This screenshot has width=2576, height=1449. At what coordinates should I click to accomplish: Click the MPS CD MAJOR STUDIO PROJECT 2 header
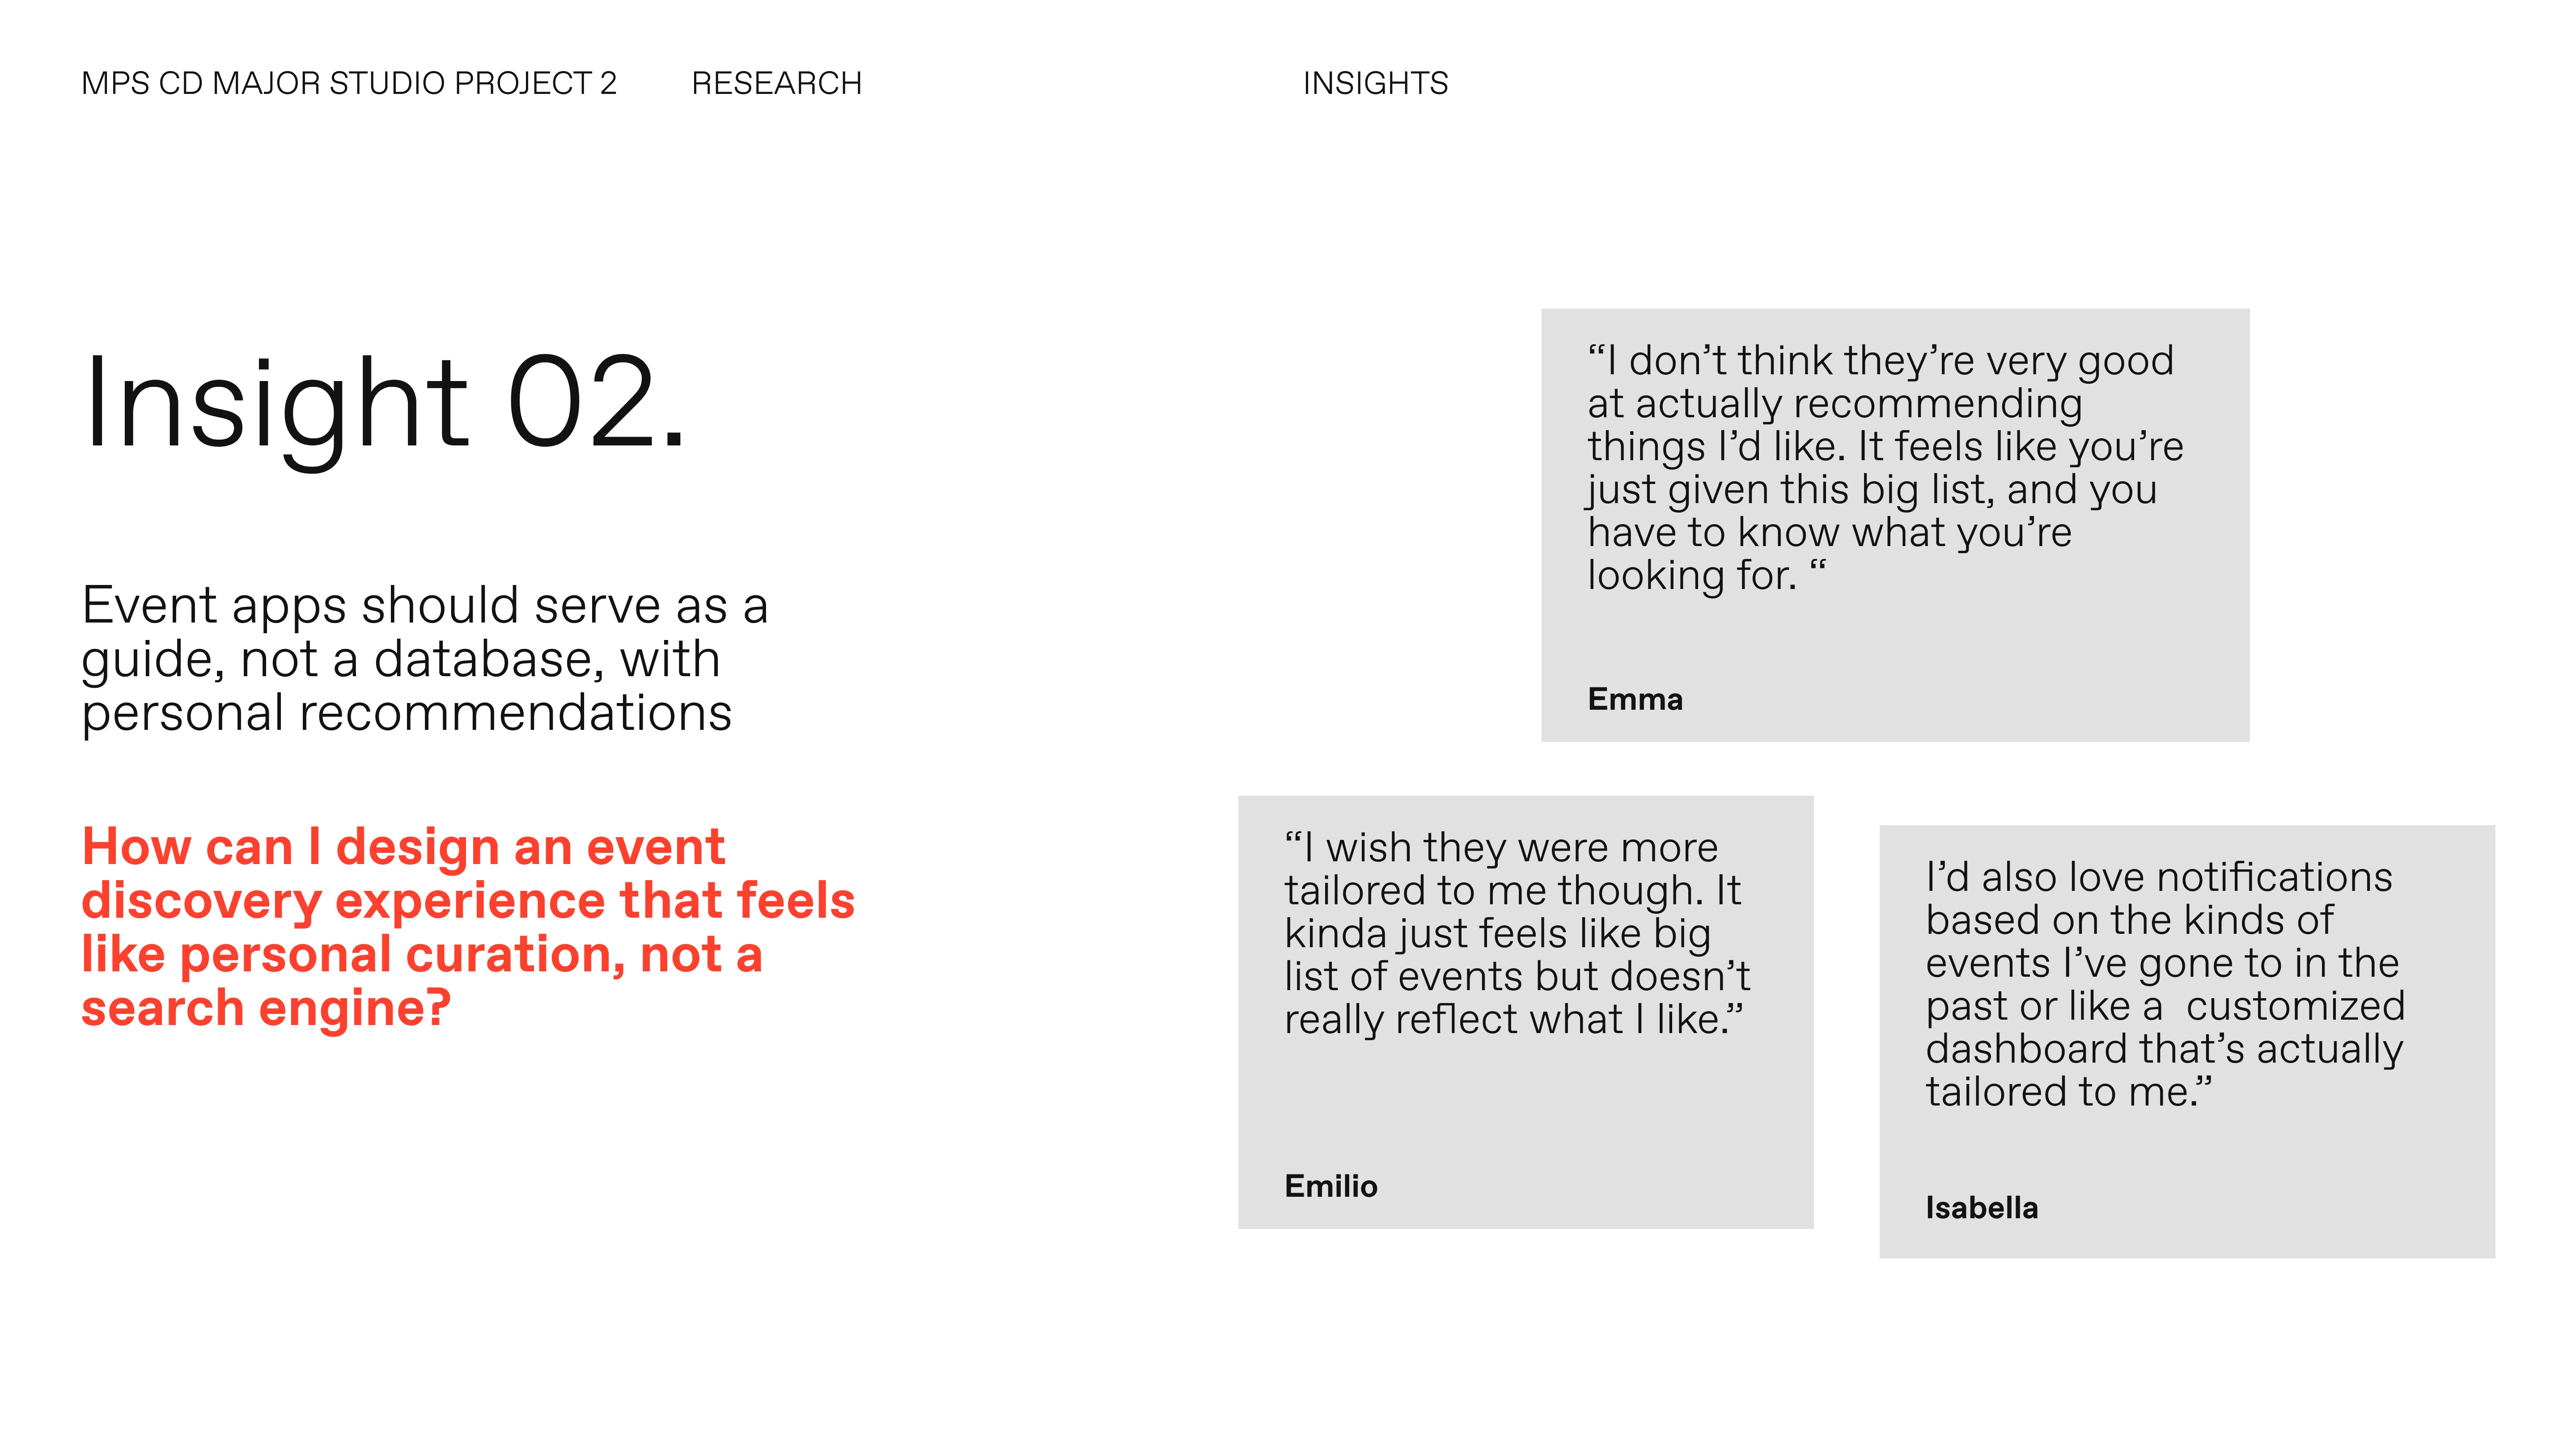click(348, 83)
